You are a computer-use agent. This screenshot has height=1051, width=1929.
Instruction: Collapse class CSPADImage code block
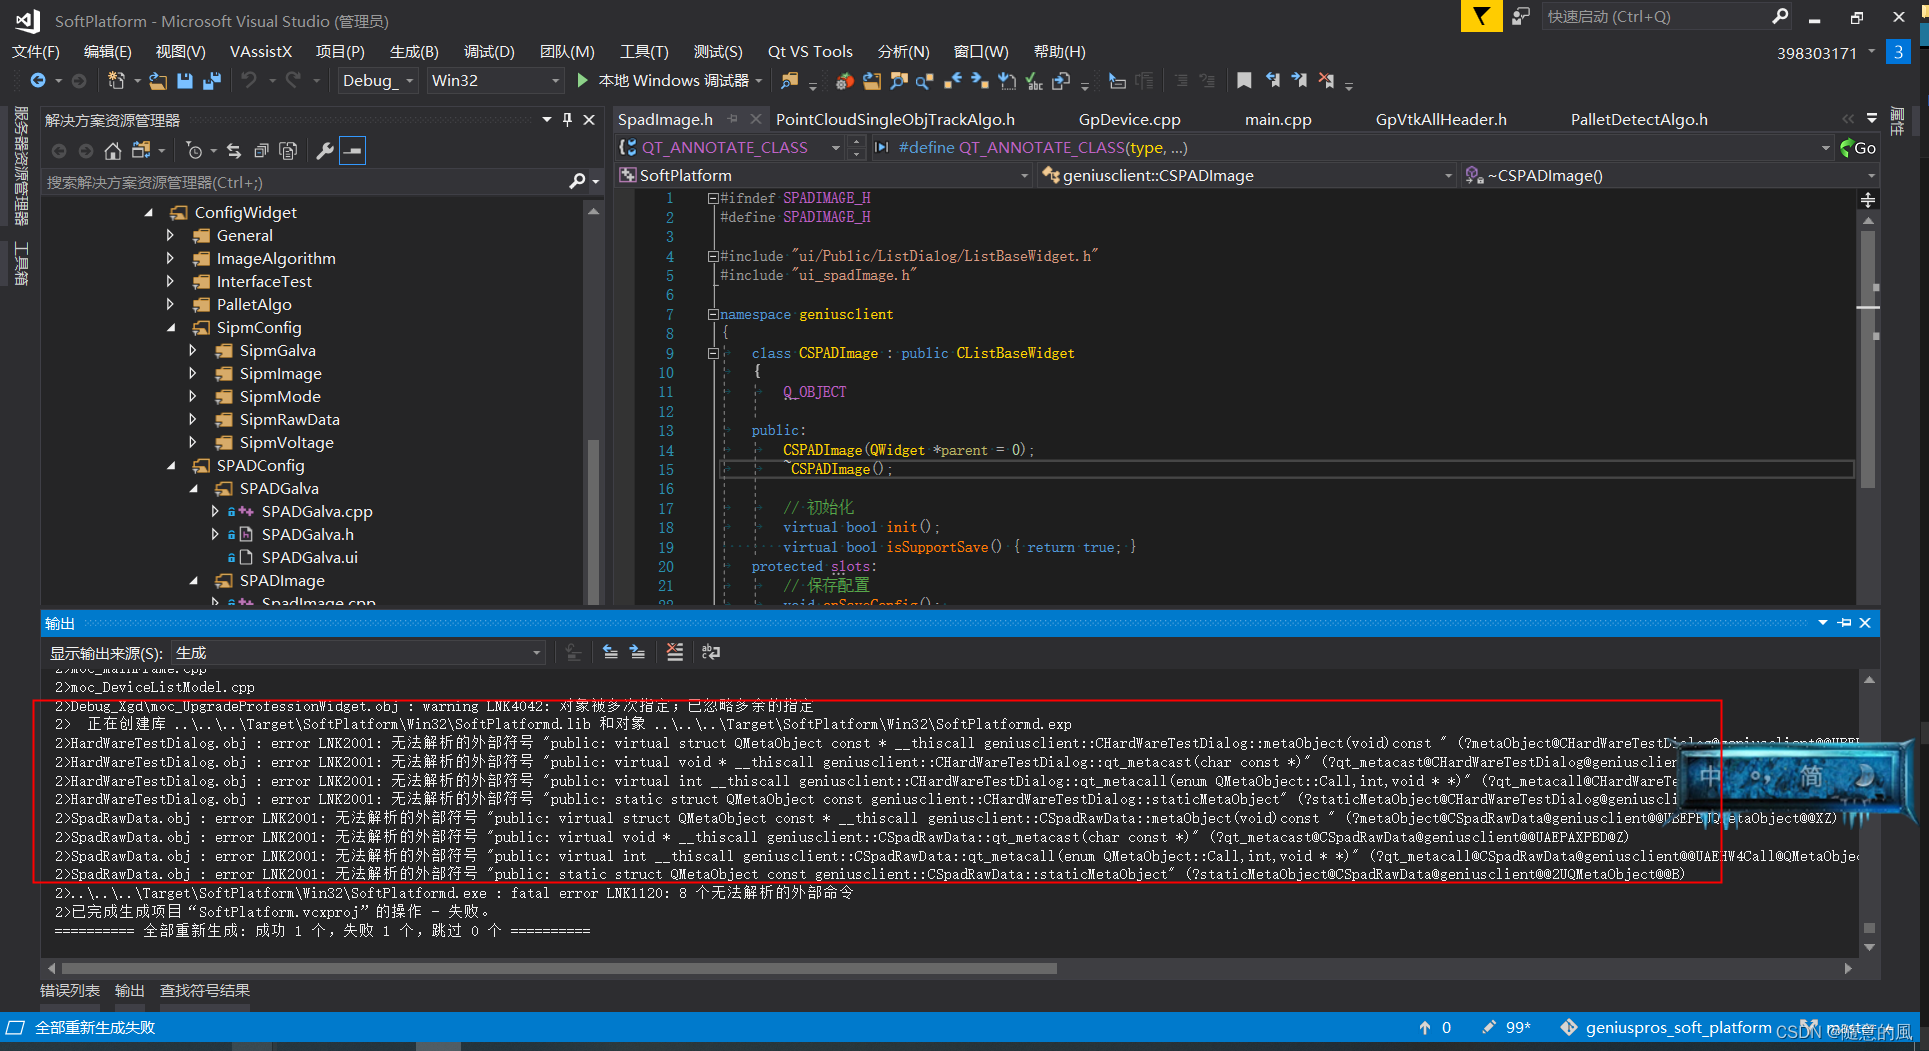[x=713, y=353]
